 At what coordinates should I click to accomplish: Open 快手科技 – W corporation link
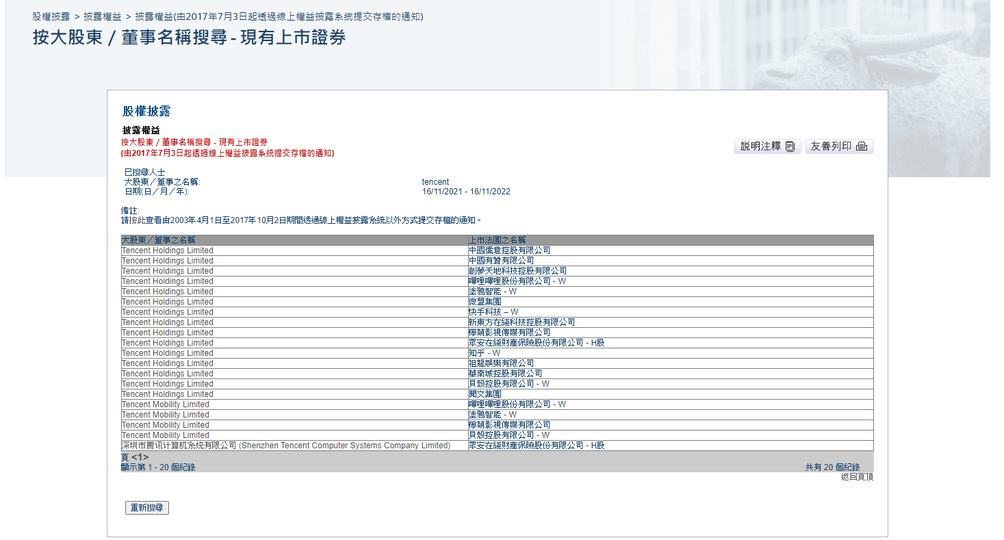pos(493,312)
